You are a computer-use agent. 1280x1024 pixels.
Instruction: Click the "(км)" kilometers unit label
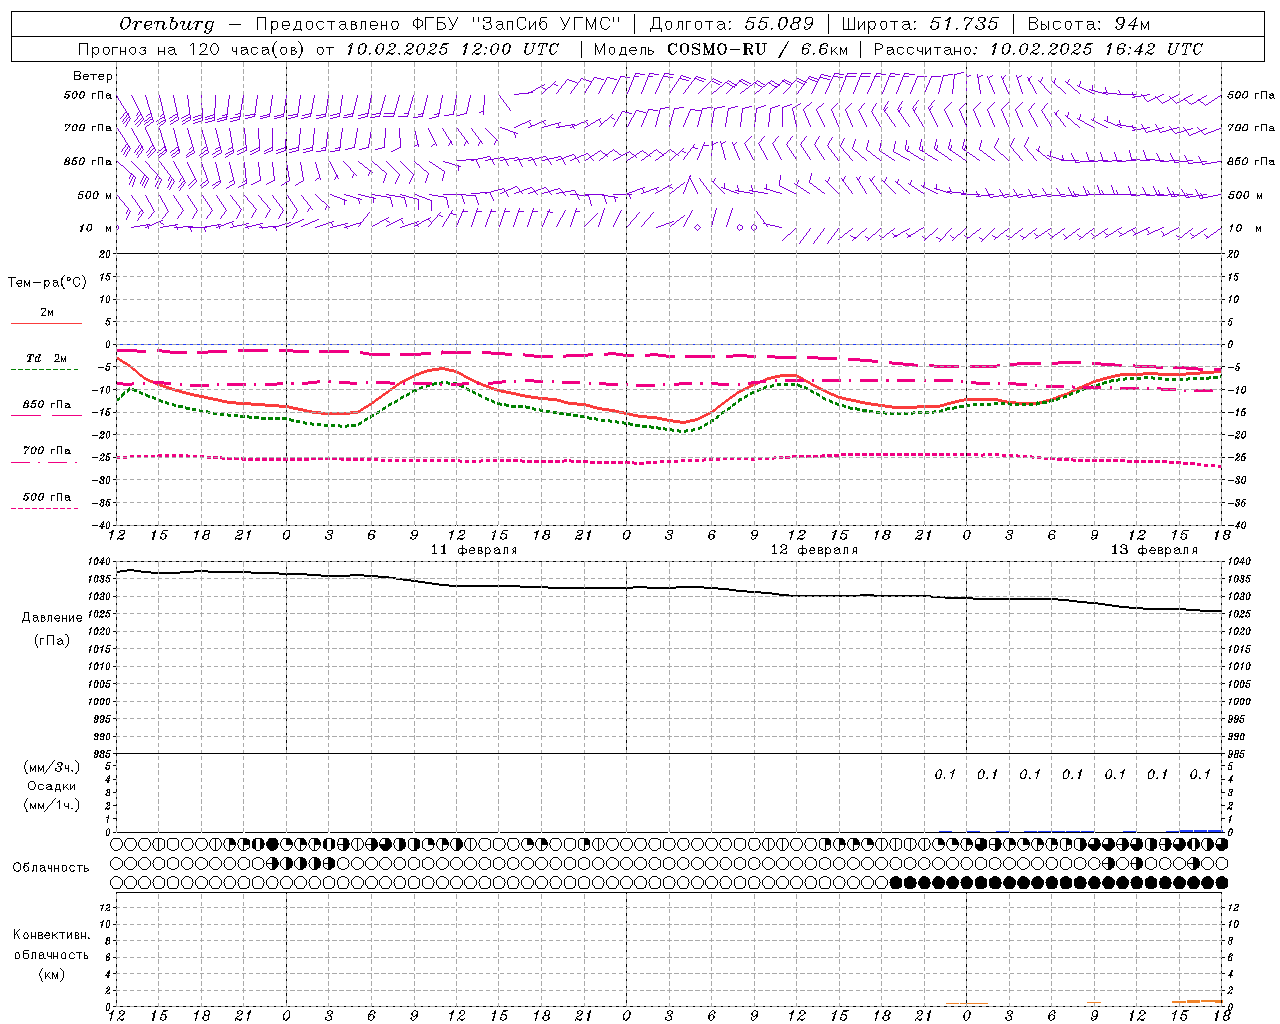click(52, 973)
